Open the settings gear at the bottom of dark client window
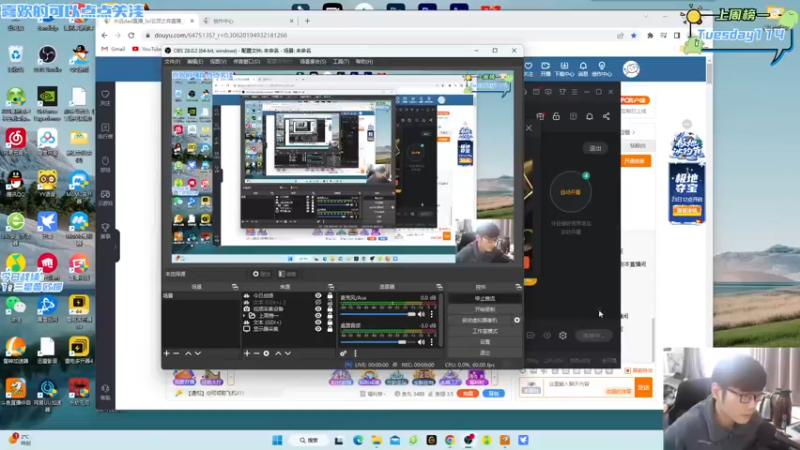The height and width of the screenshot is (450, 800). 563,335
